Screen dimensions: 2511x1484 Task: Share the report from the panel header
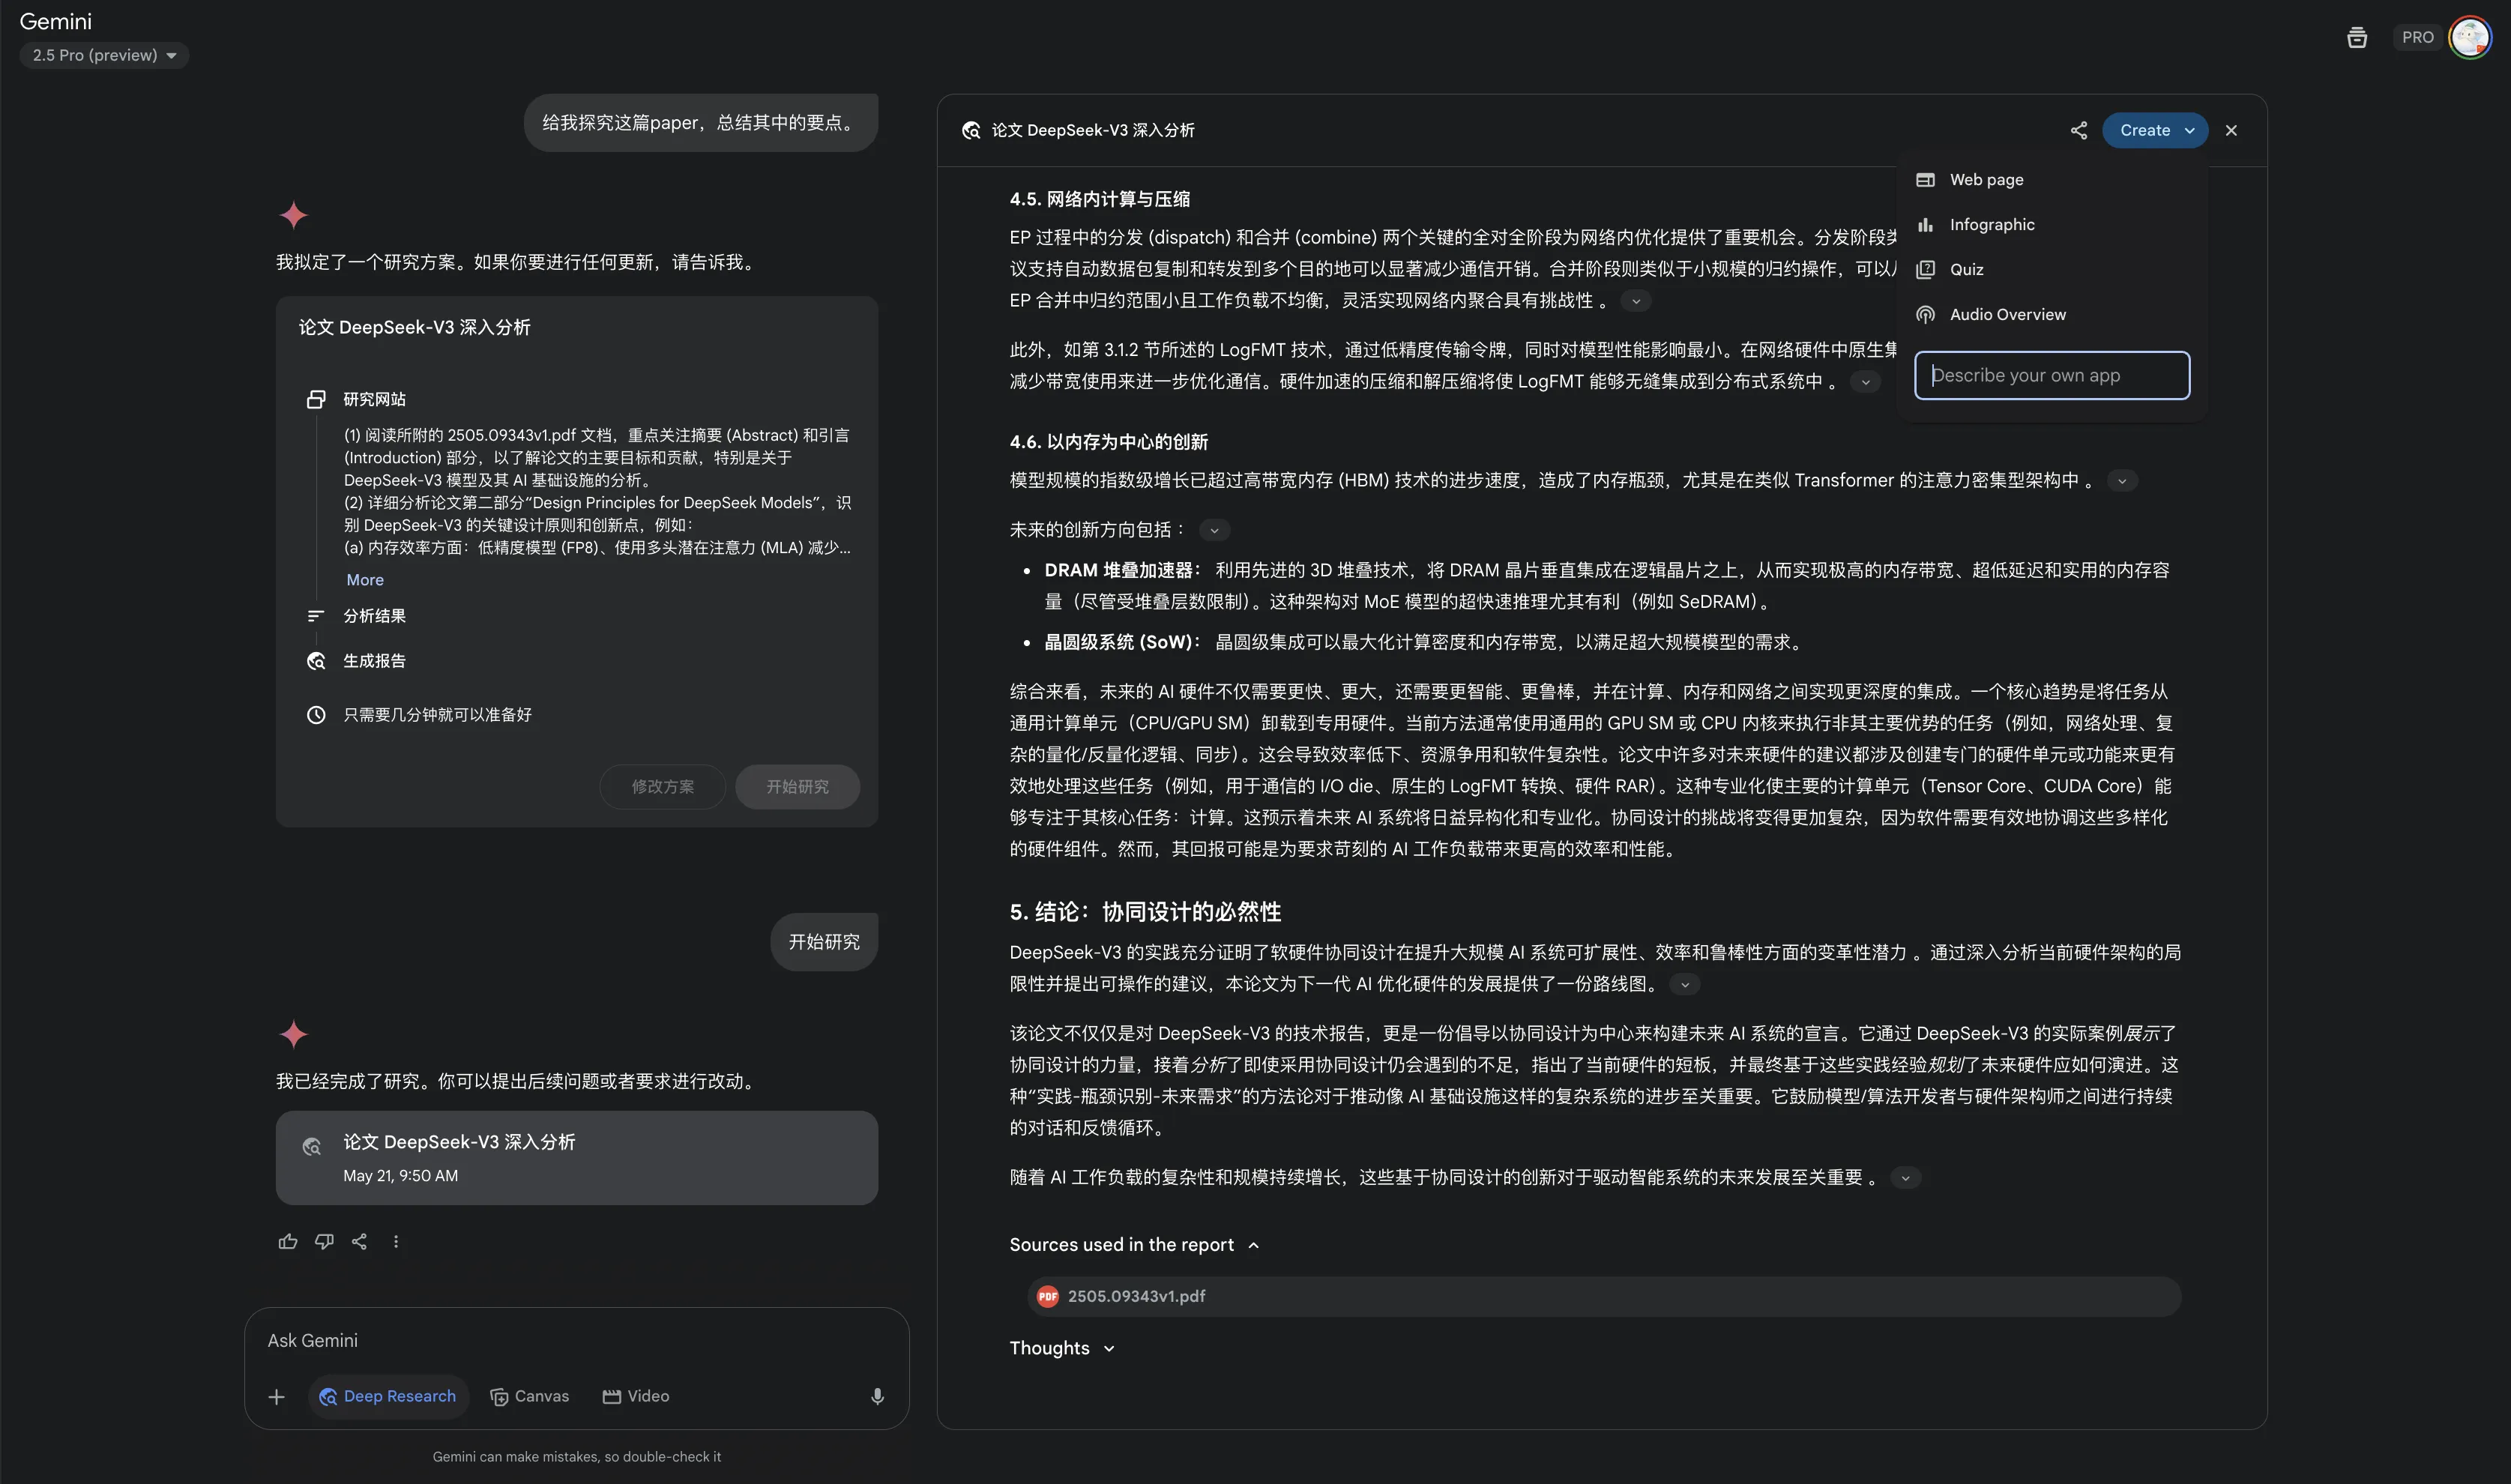(x=2078, y=130)
